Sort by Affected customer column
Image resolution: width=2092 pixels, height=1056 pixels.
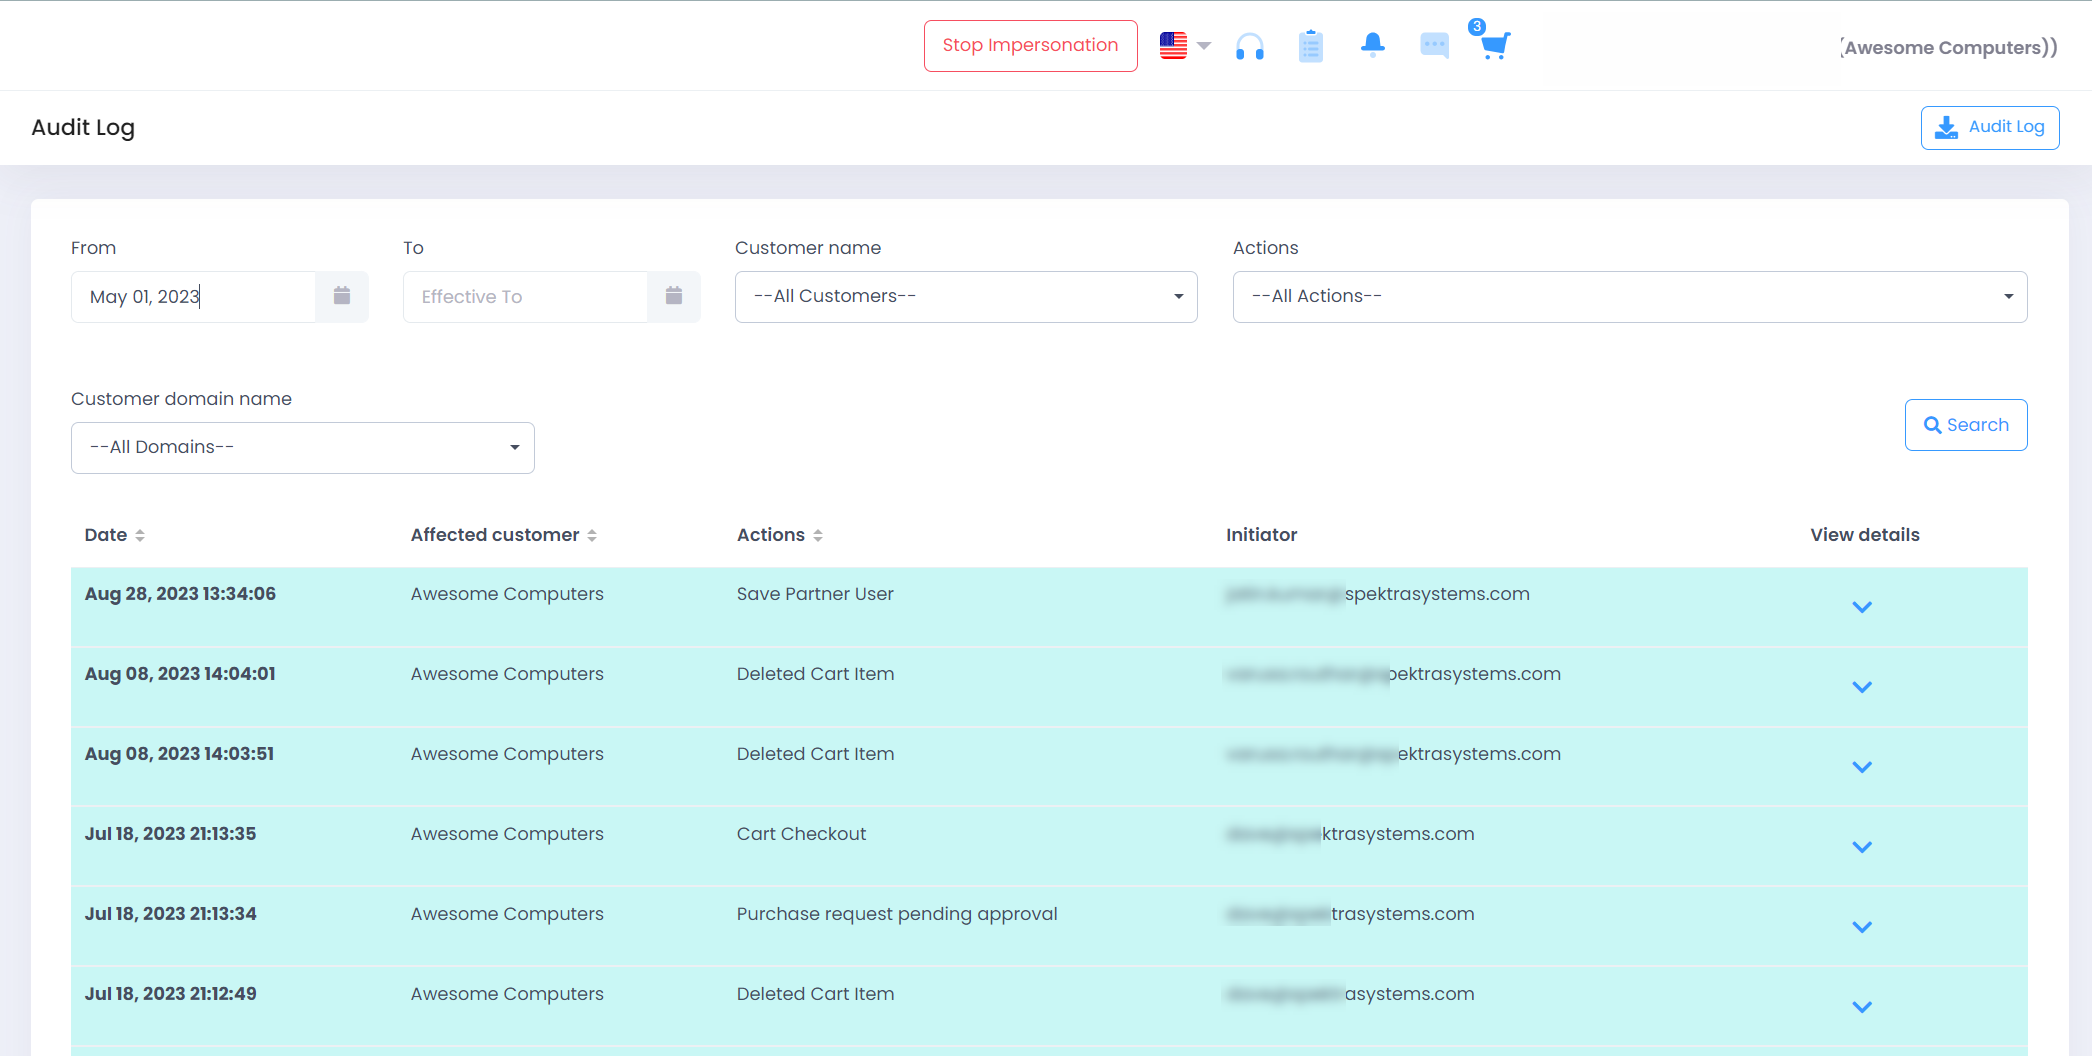click(504, 535)
